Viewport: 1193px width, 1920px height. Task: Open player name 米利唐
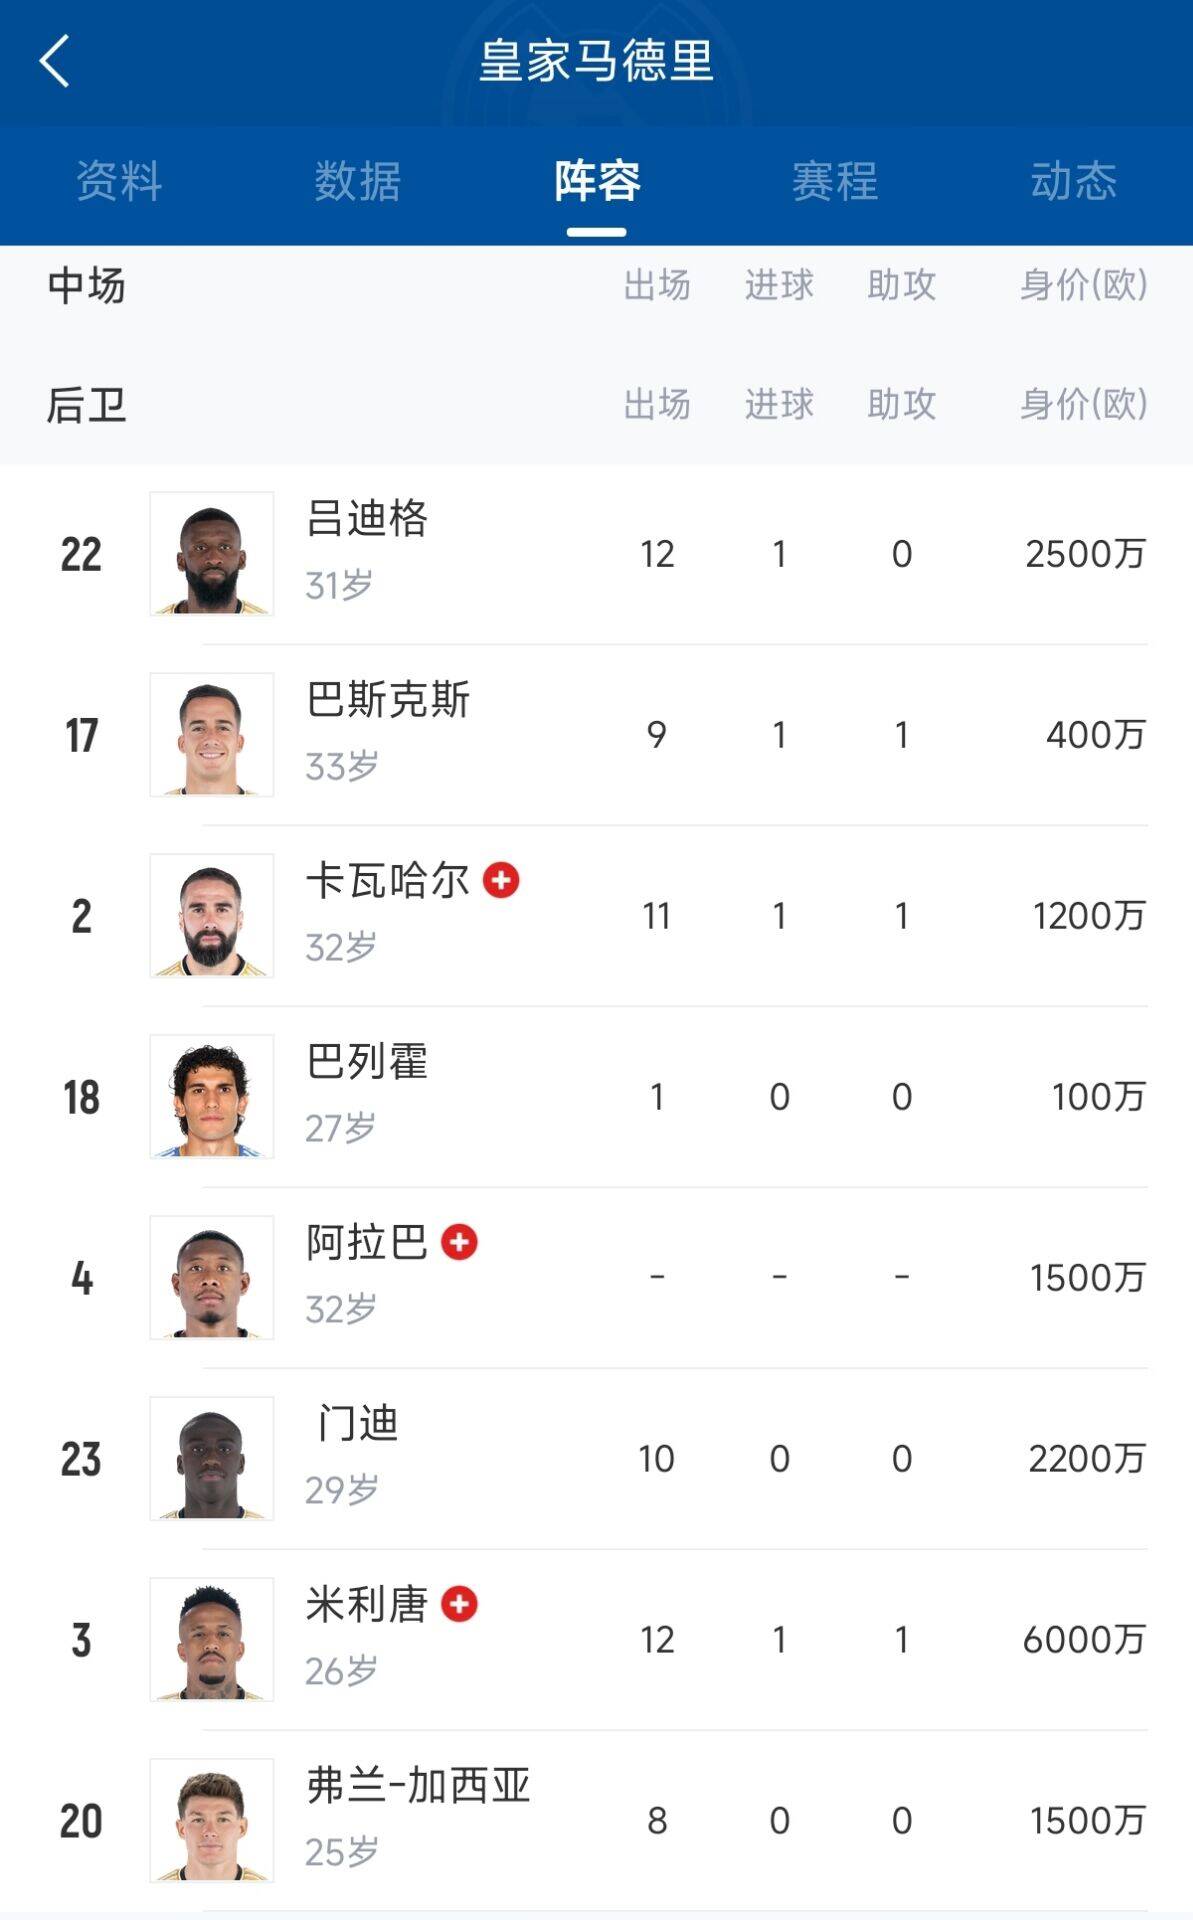coord(367,1605)
